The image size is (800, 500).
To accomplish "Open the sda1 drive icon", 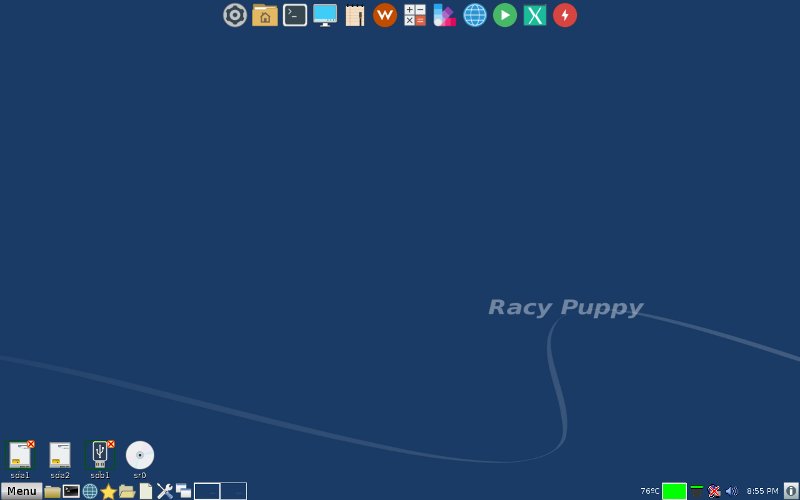I will click(20, 456).
